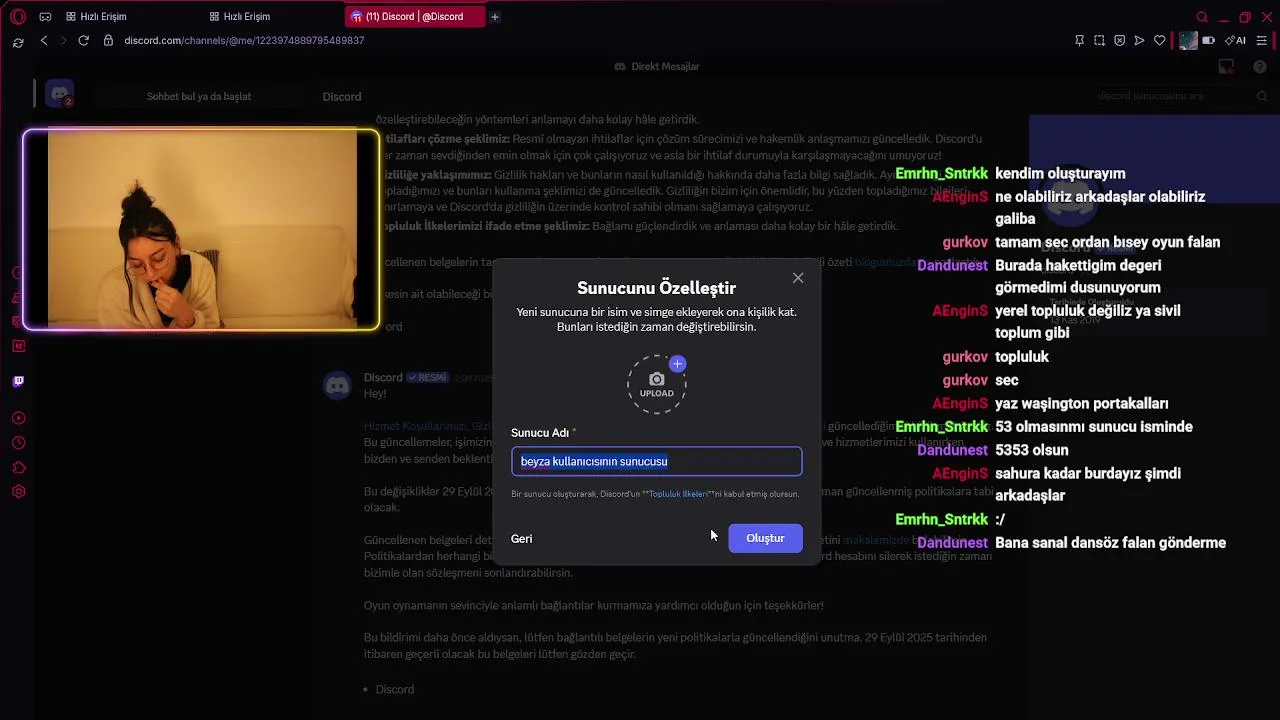
Task: Take a snapshot with the capture icon
Action: pyautogui.click(x=1099, y=41)
